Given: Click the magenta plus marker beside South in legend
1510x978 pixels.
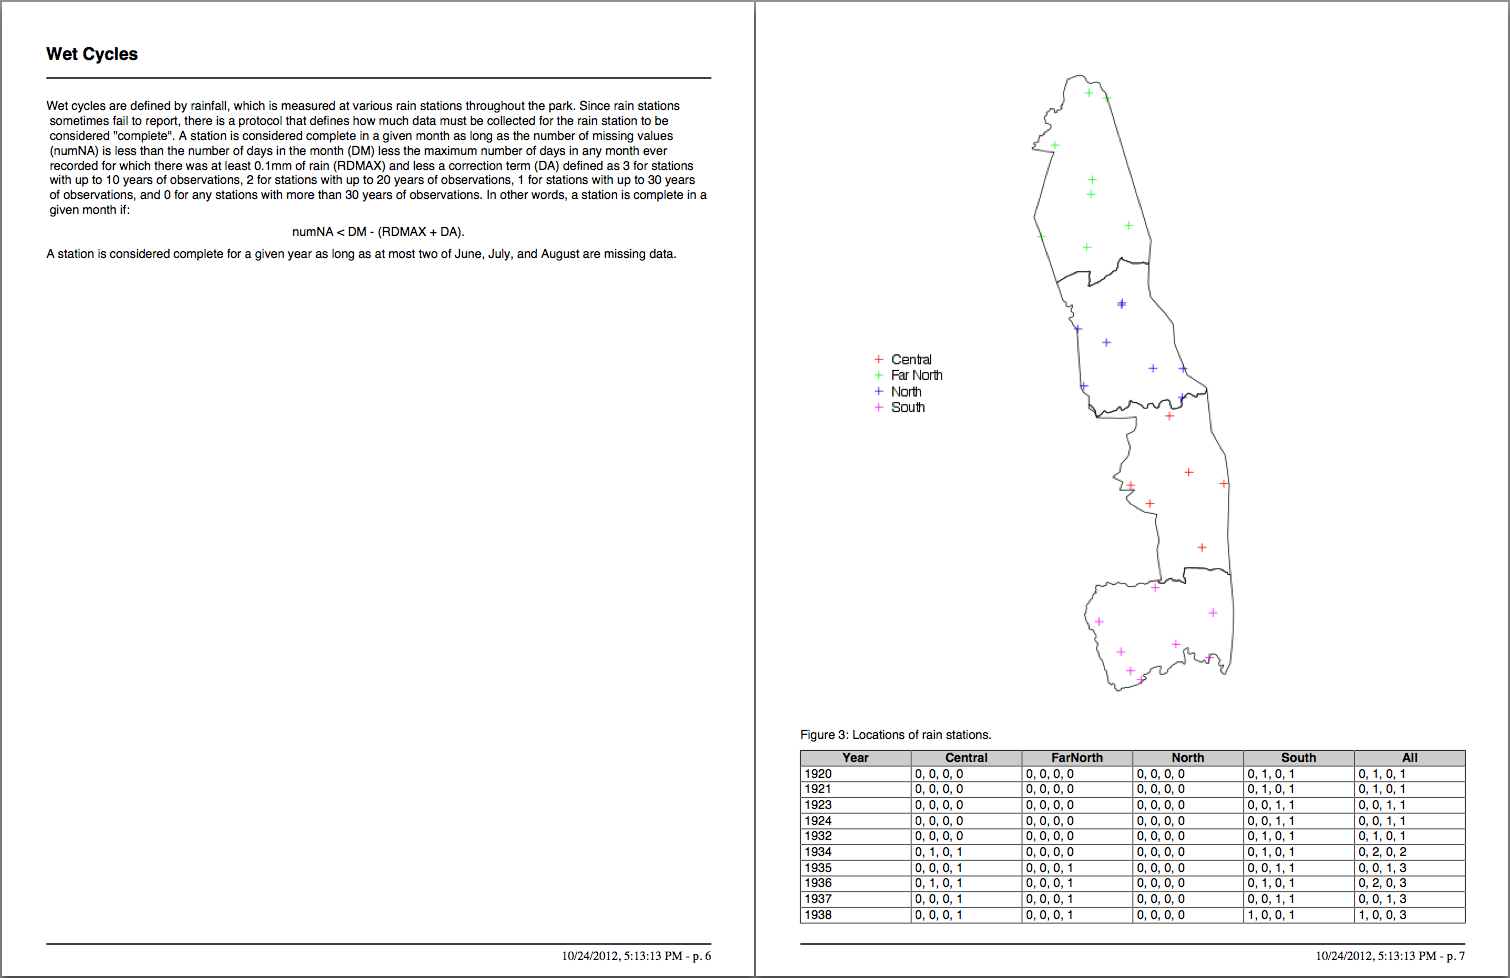Looking at the screenshot, I should (879, 407).
